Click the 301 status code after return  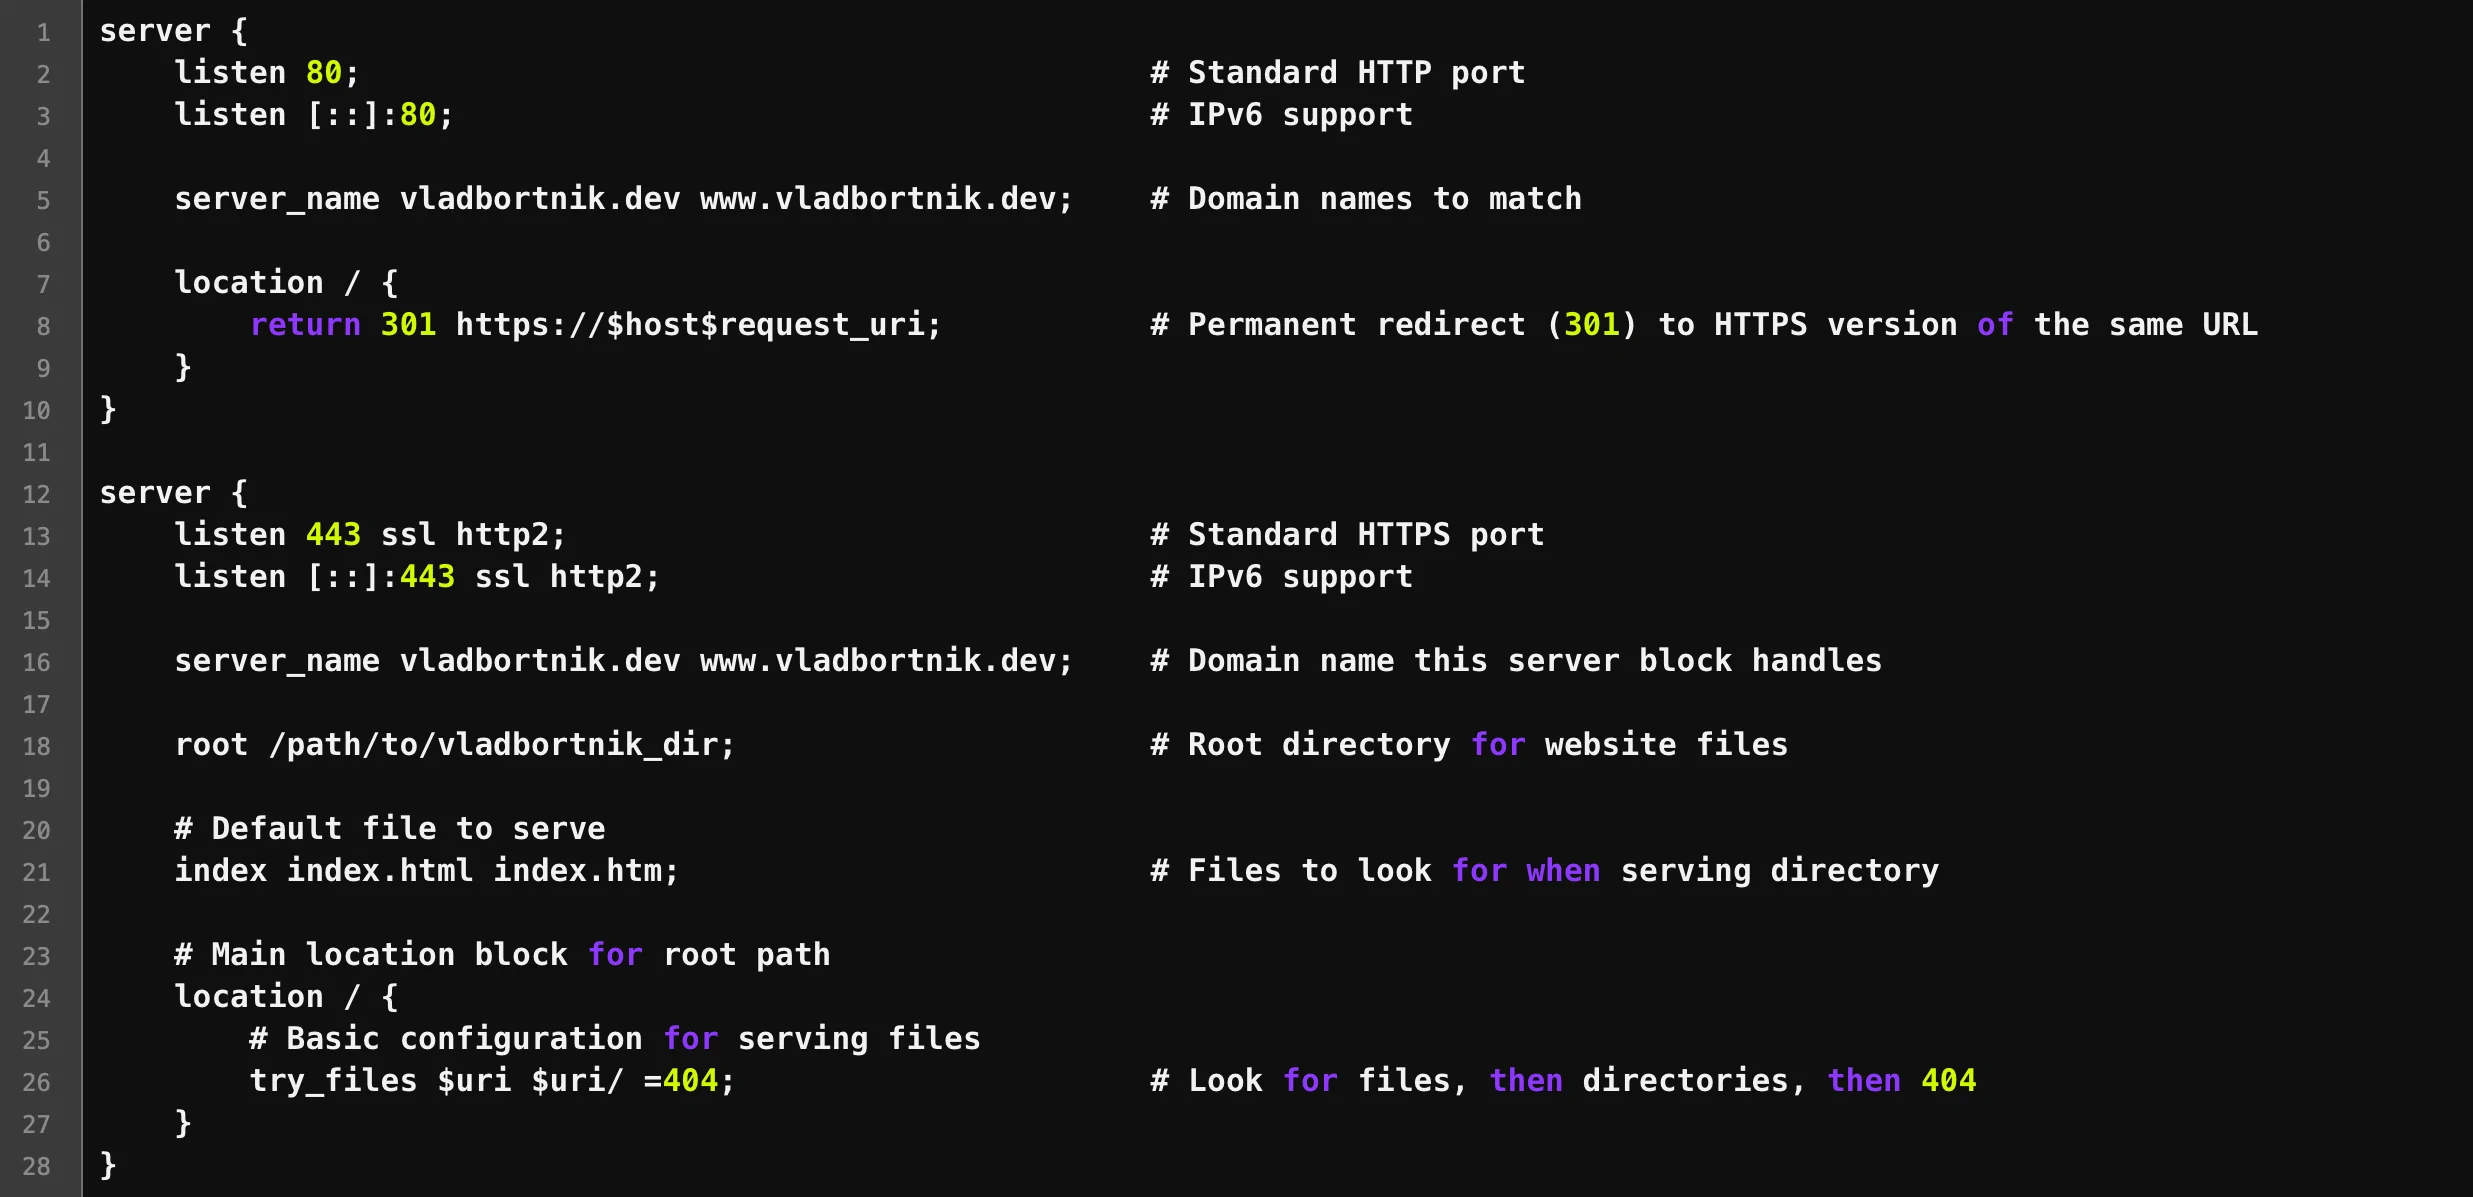[x=408, y=325]
